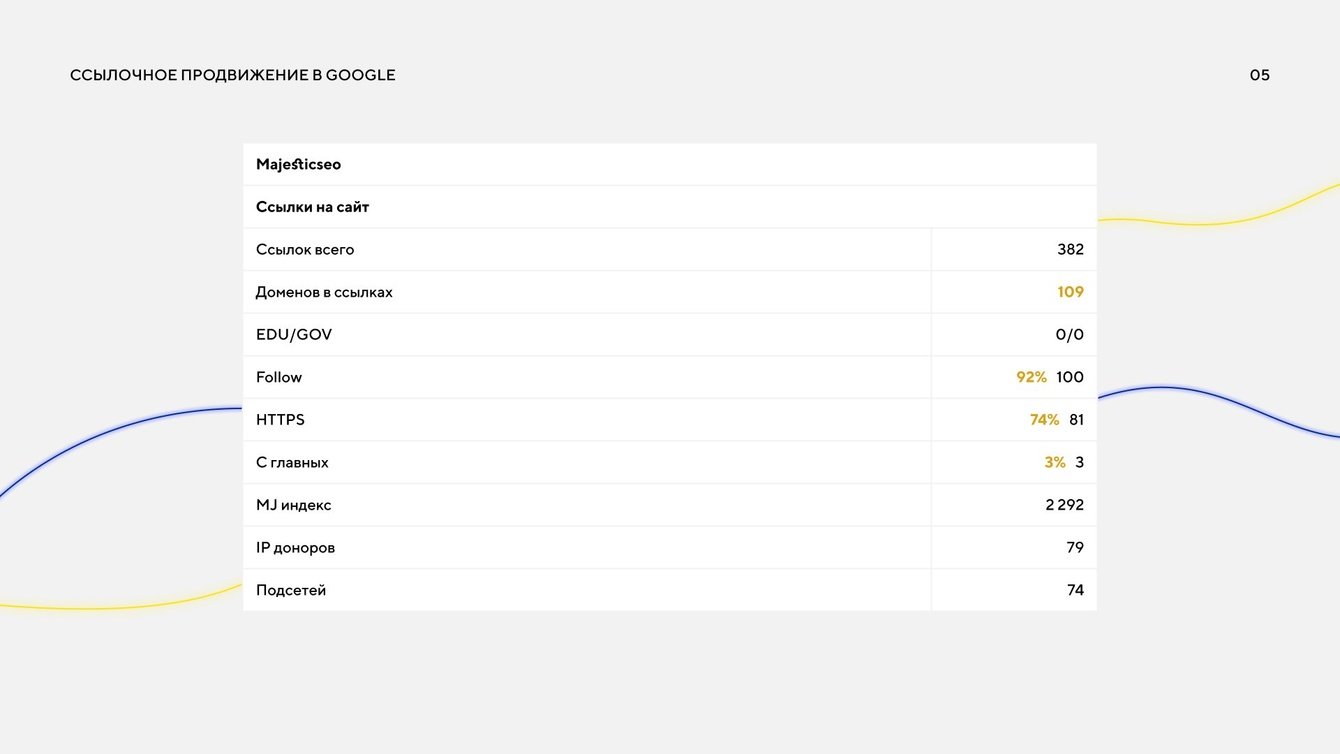This screenshot has width=1340, height=754.
Task: Click the total links value 382
Action: pos(1070,250)
